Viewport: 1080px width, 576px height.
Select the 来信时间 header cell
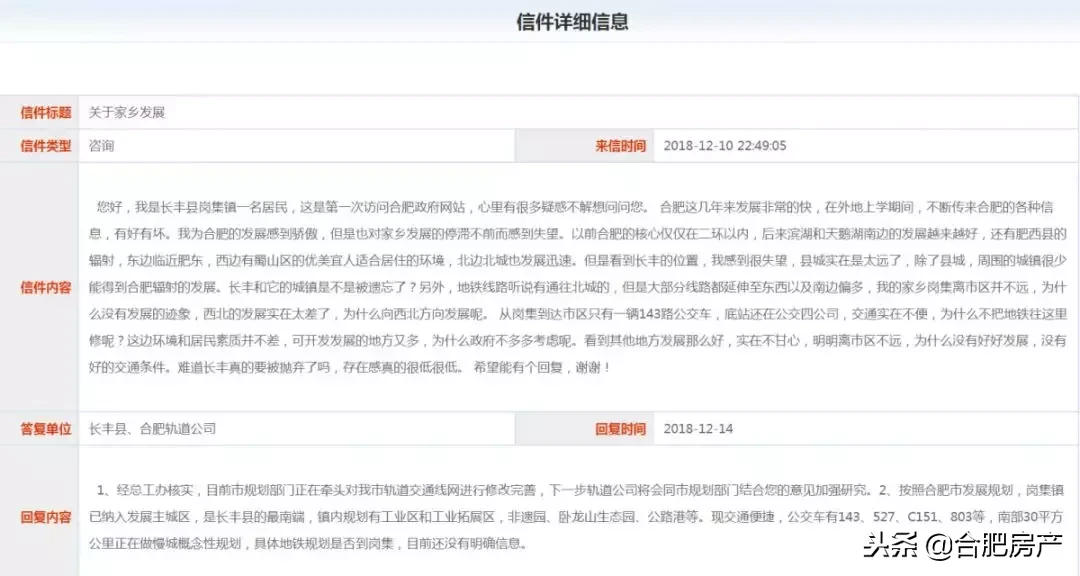point(620,145)
